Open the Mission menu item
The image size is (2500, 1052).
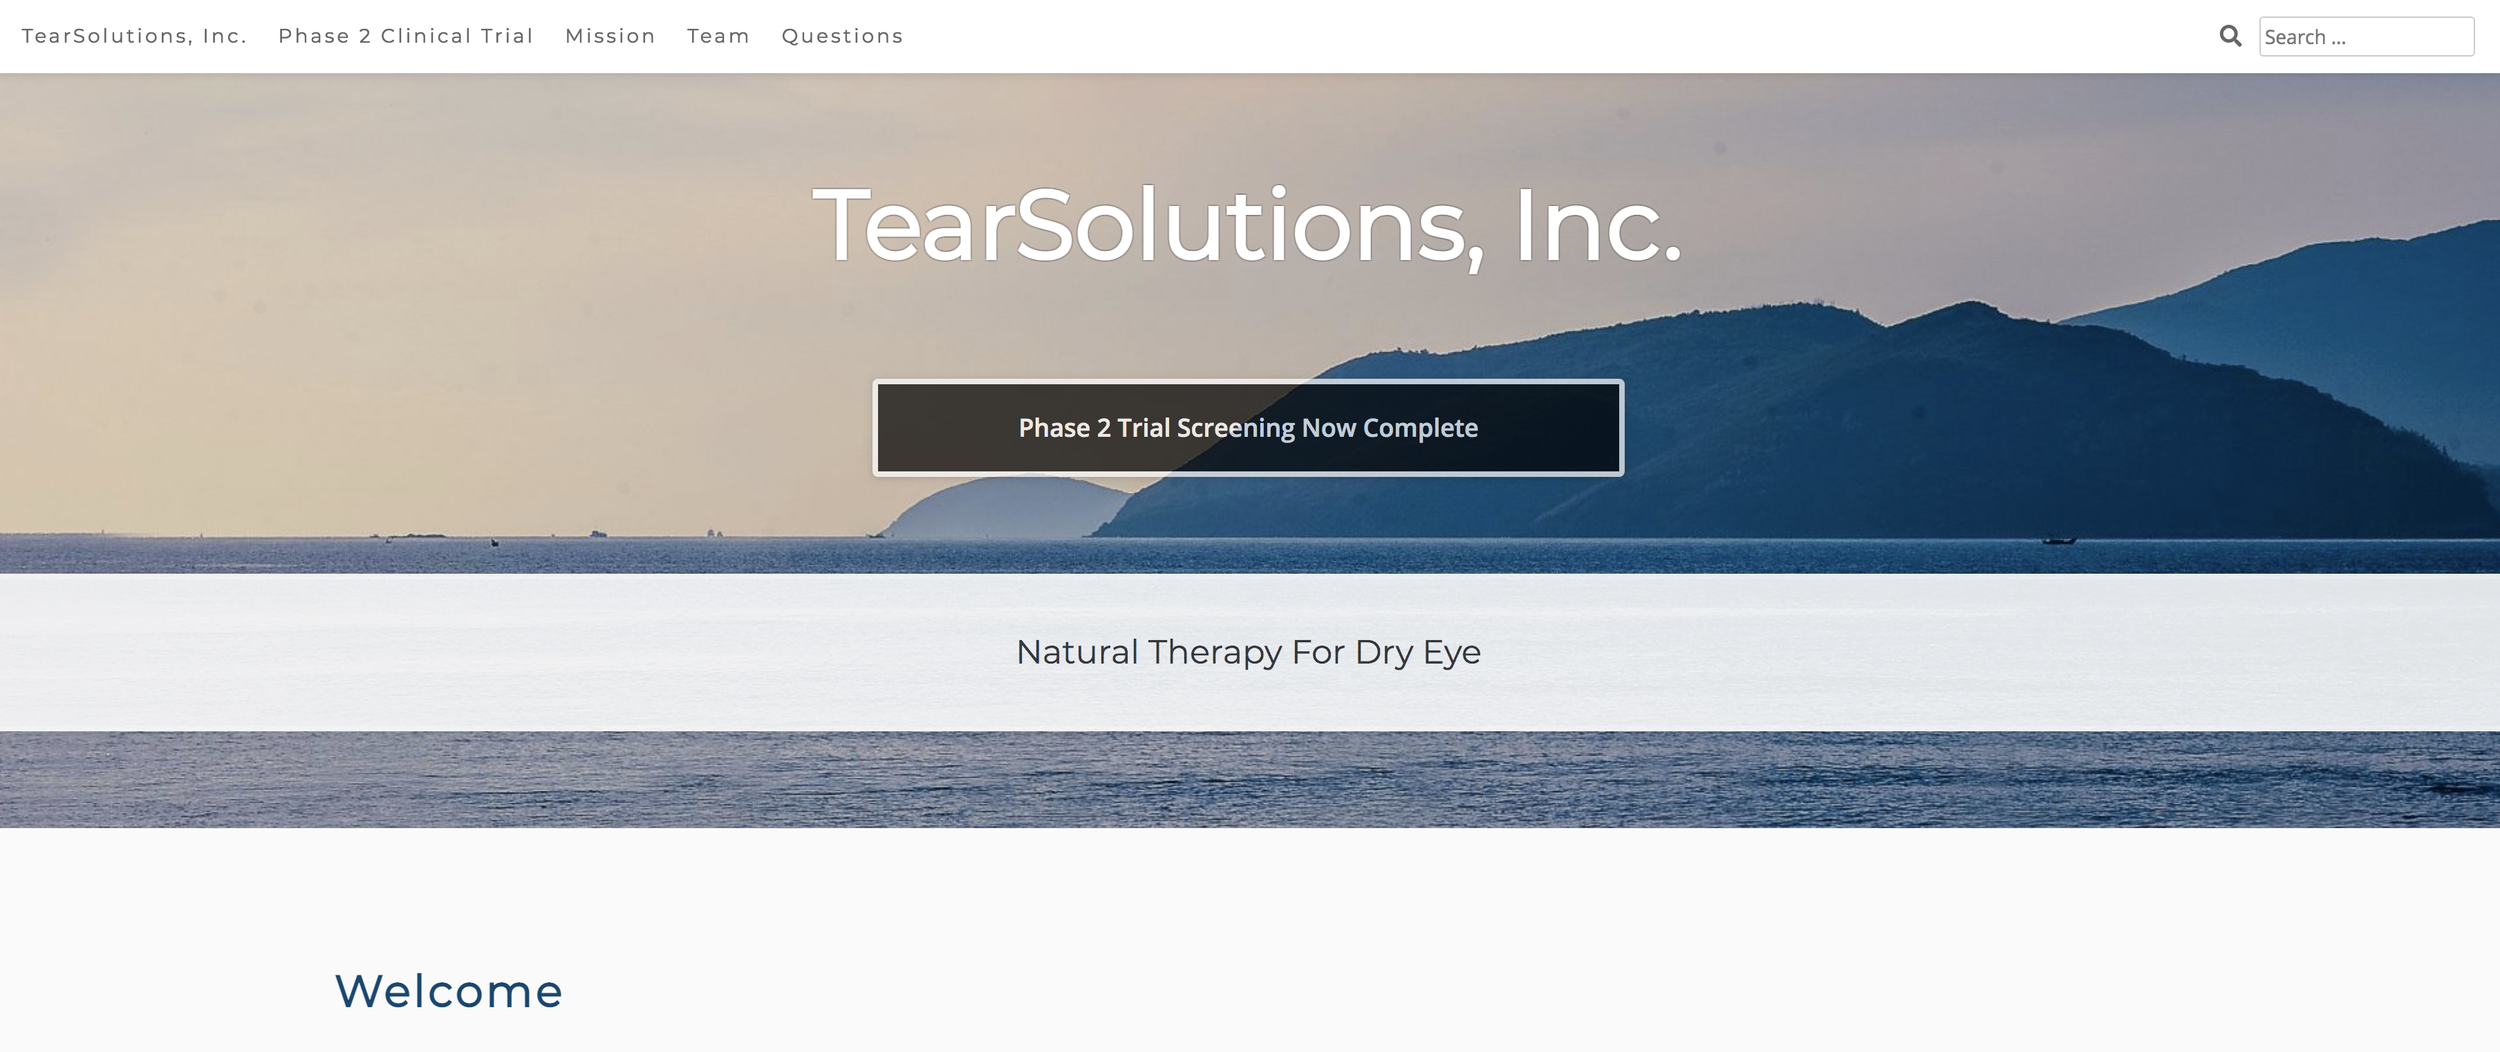tap(610, 36)
